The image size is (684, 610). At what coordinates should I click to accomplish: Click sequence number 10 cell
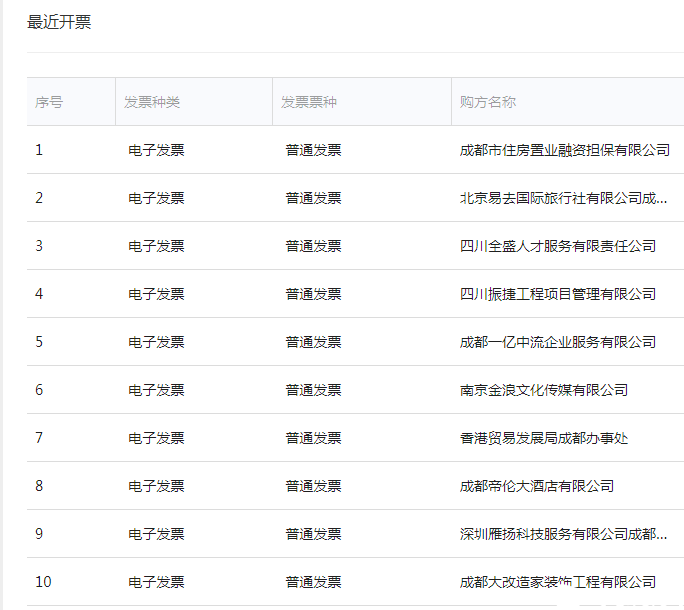[43, 582]
